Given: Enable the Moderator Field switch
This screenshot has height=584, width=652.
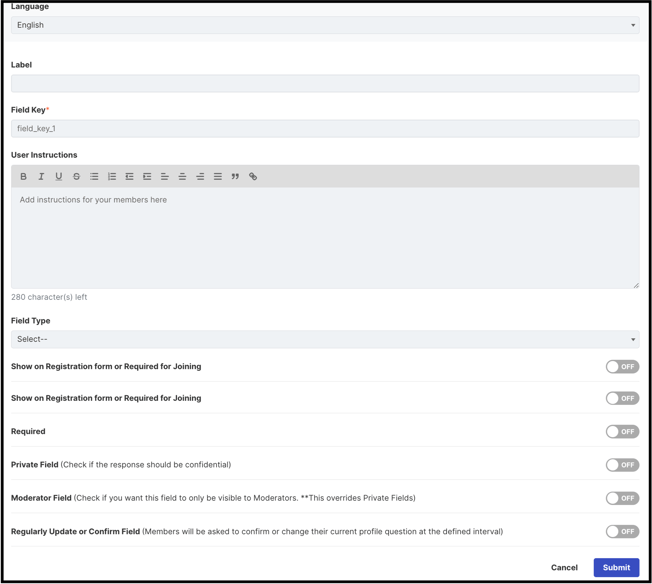Looking at the screenshot, I should tap(622, 498).
